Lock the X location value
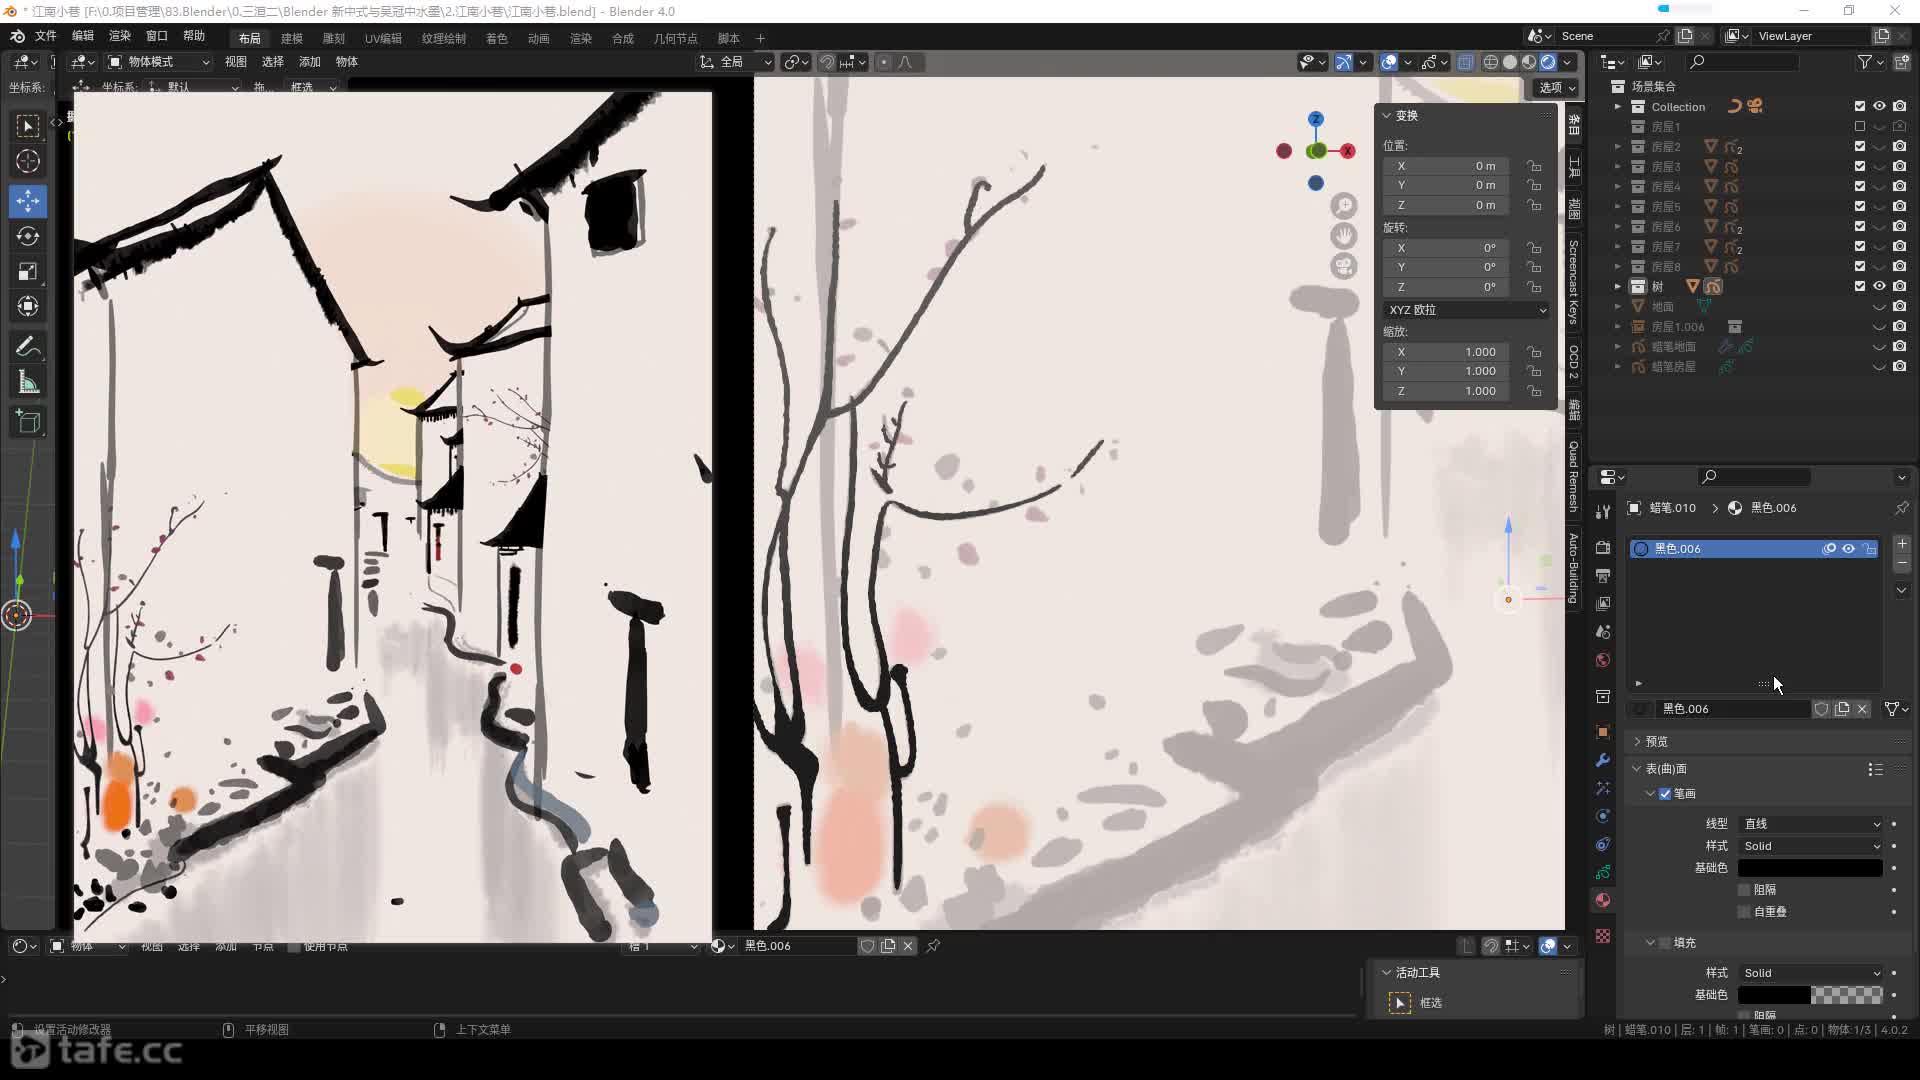Image resolution: width=1920 pixels, height=1080 pixels. coord(1534,166)
